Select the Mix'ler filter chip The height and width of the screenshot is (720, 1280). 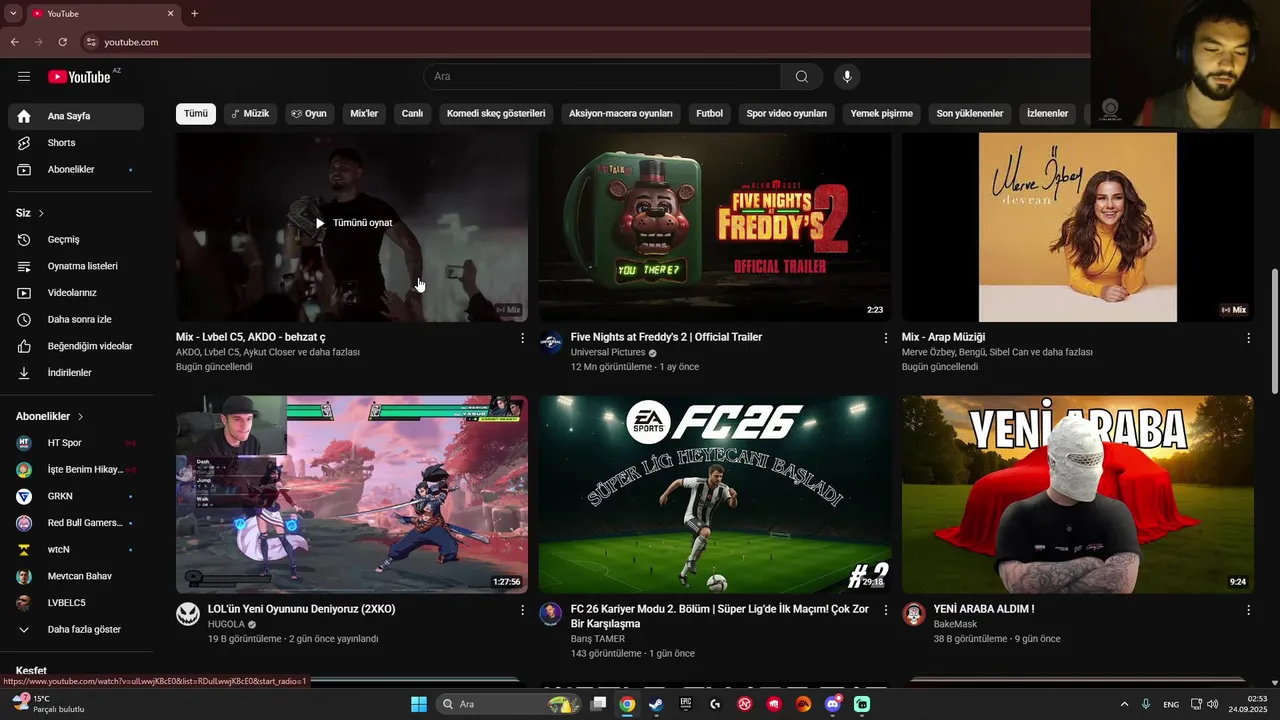pos(364,114)
